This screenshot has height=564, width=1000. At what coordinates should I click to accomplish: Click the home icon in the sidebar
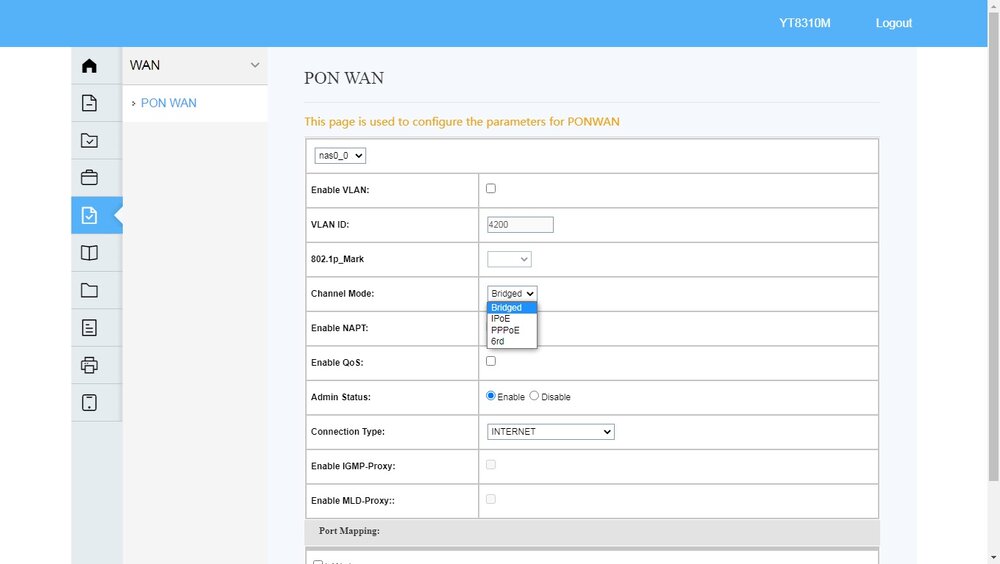point(89,66)
